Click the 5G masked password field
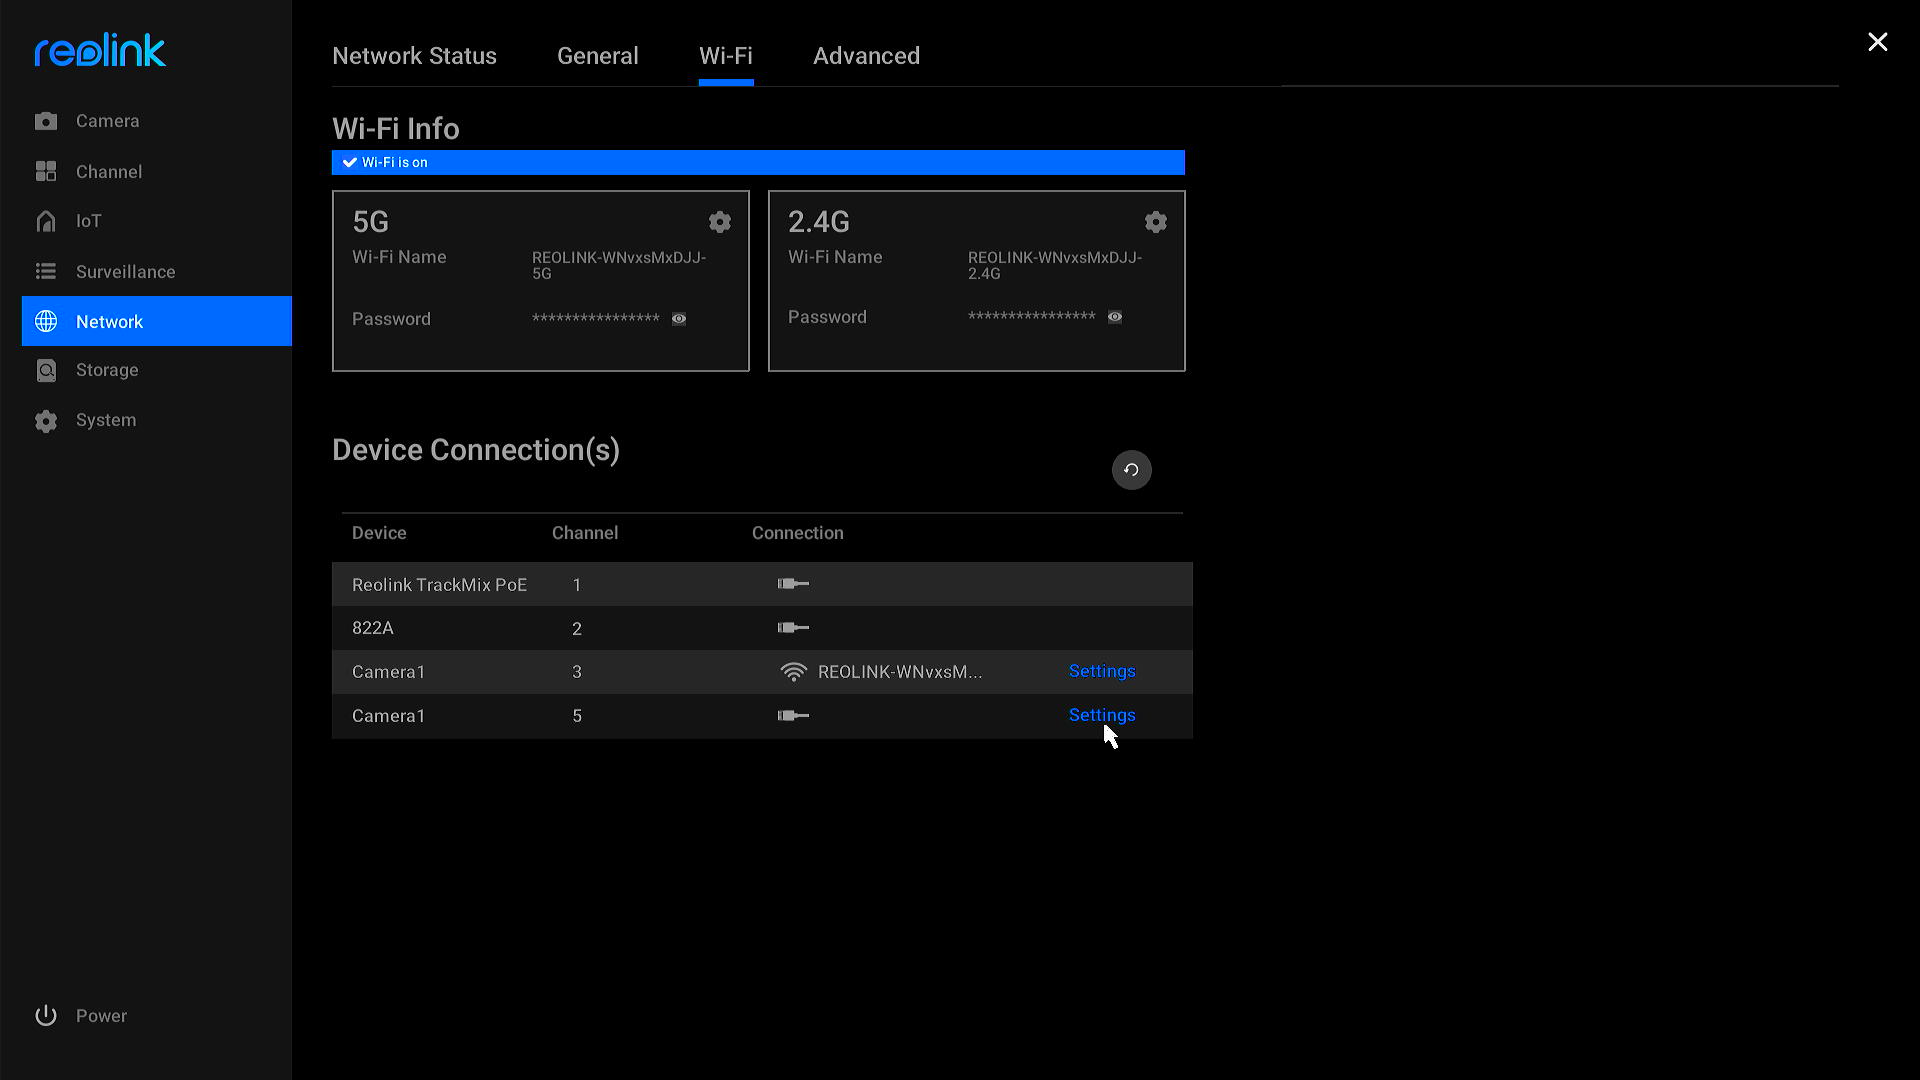Viewport: 1920px width, 1080px height. (x=596, y=319)
